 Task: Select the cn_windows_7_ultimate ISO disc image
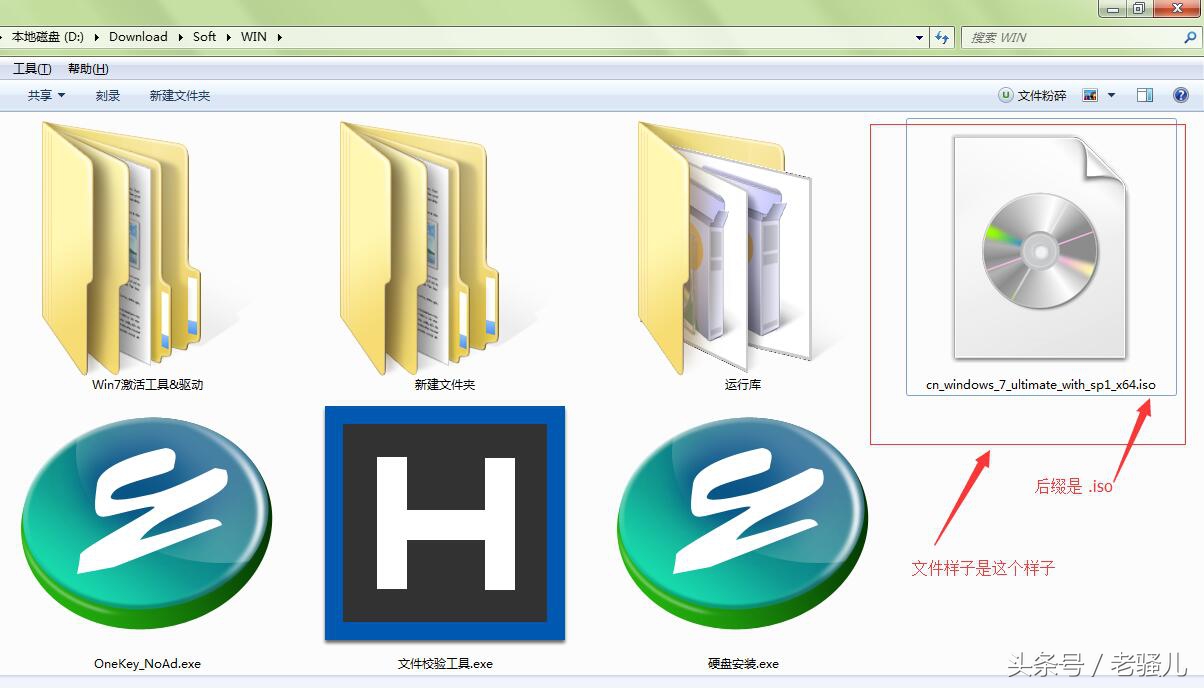(1040, 250)
